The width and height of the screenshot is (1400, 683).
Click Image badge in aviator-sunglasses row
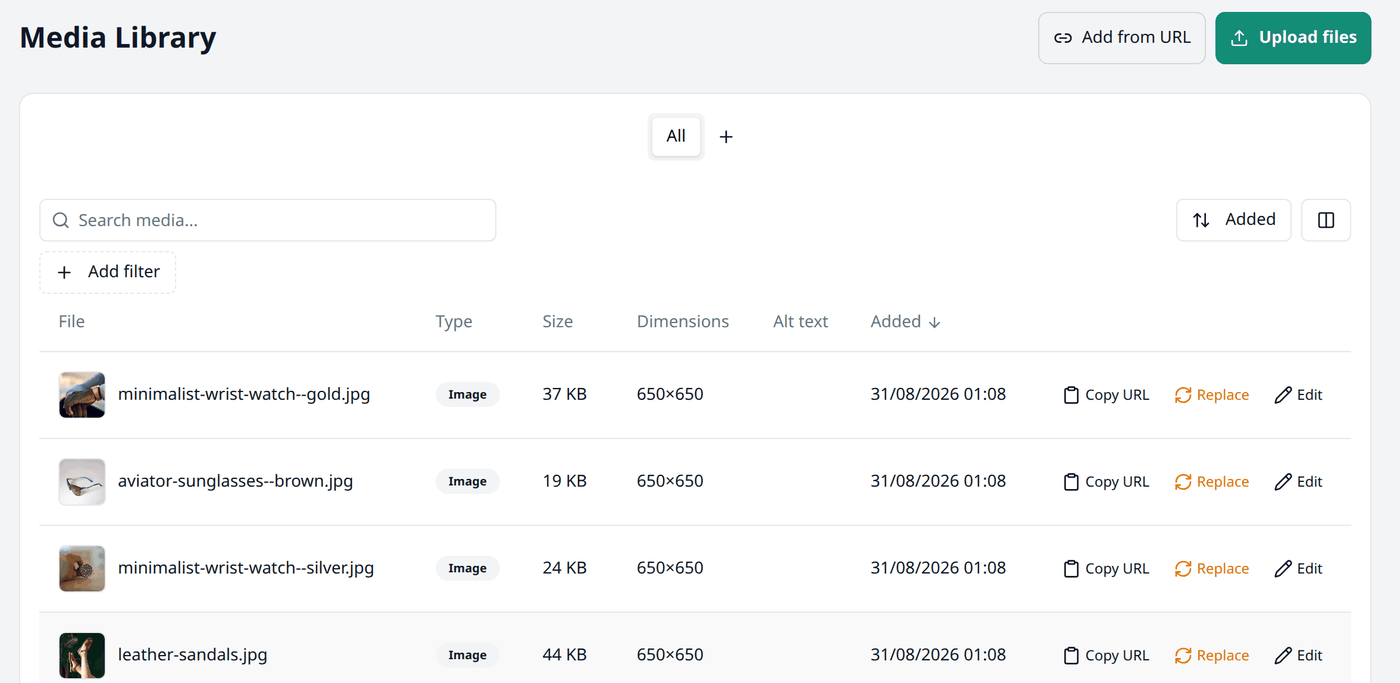(x=467, y=482)
